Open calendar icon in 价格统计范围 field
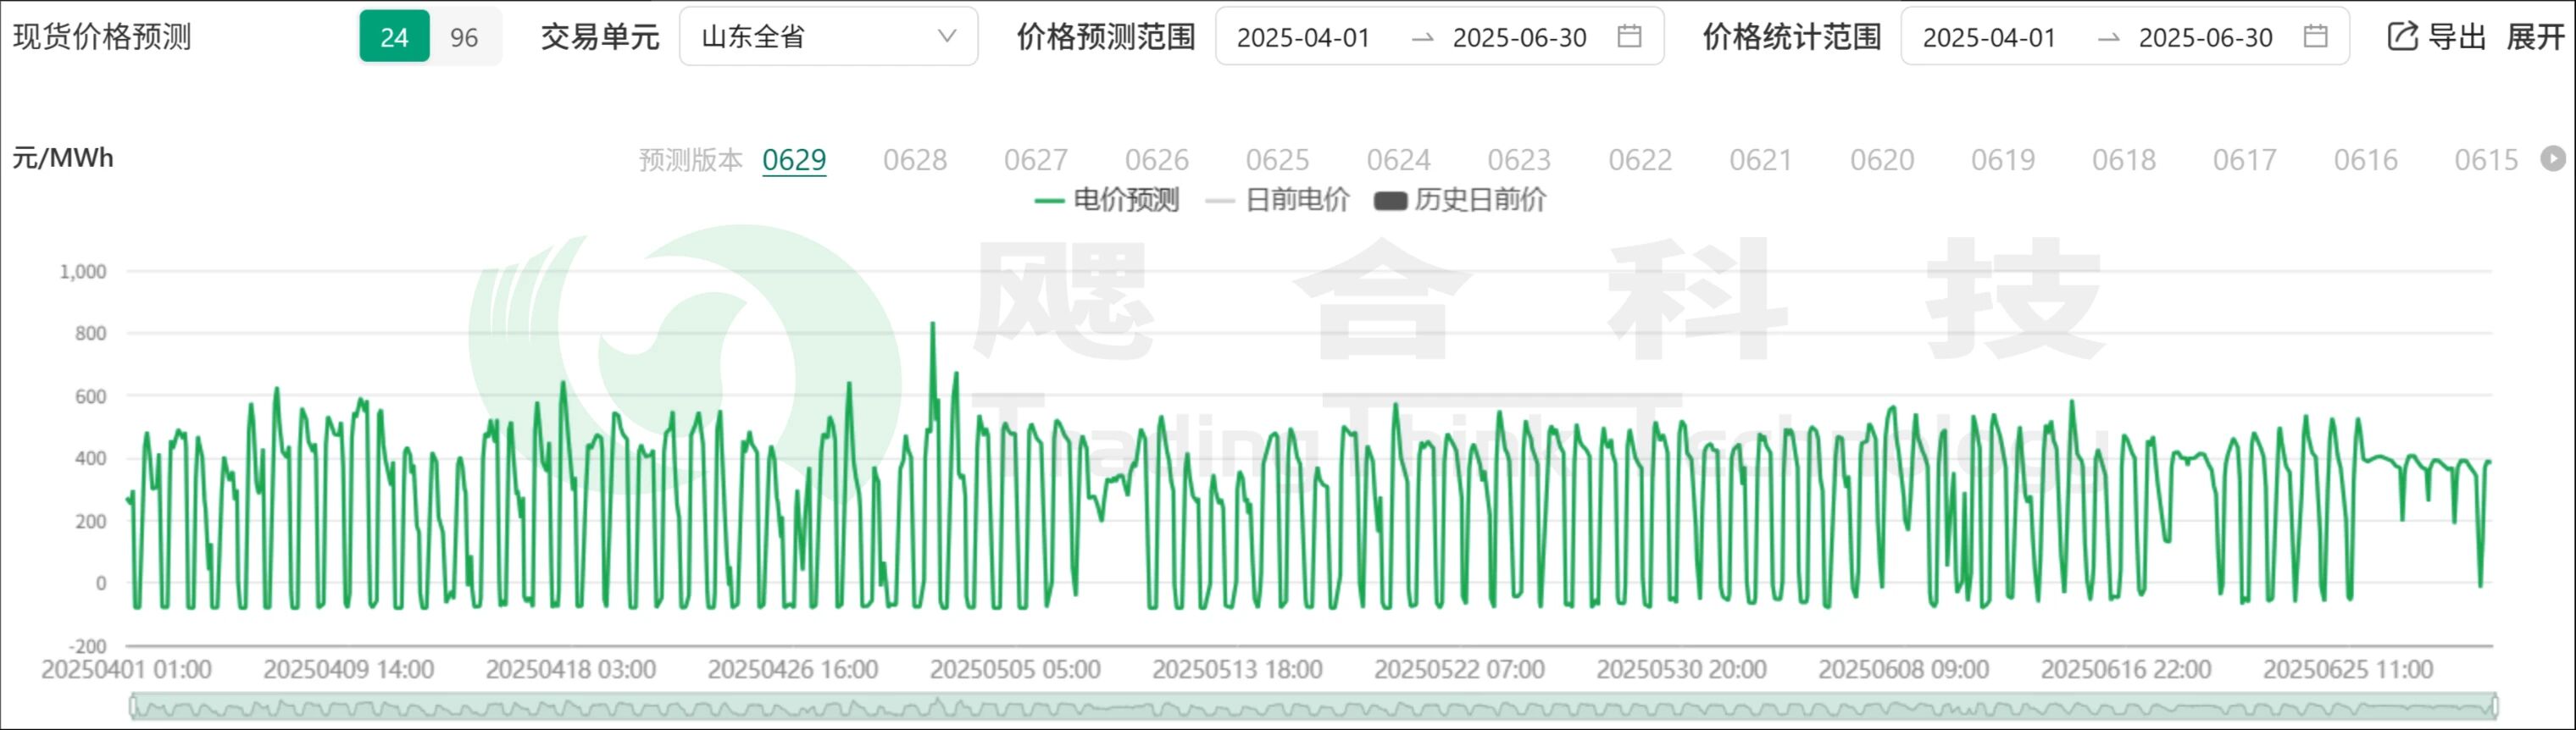 pyautogui.click(x=2314, y=37)
